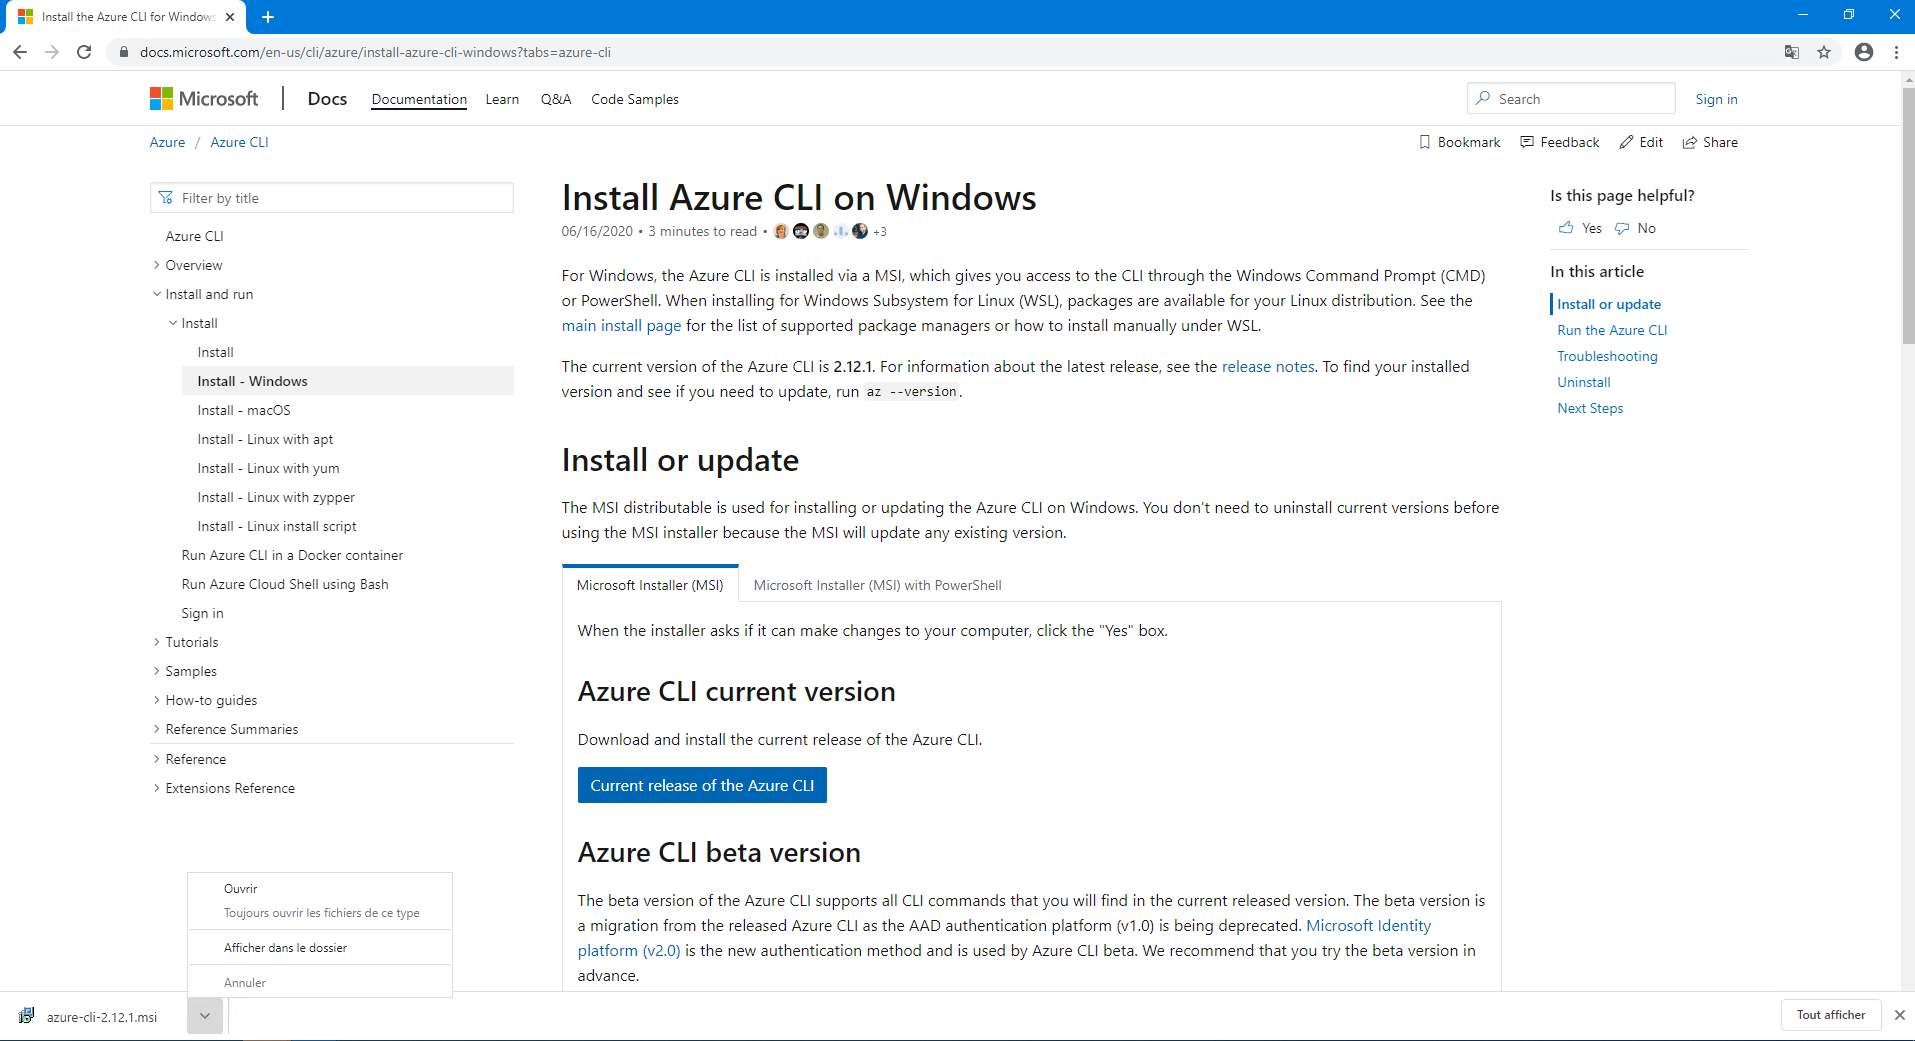Click the Current release of the Azure CLI button
Image resolution: width=1915 pixels, height=1041 pixels.
point(702,785)
